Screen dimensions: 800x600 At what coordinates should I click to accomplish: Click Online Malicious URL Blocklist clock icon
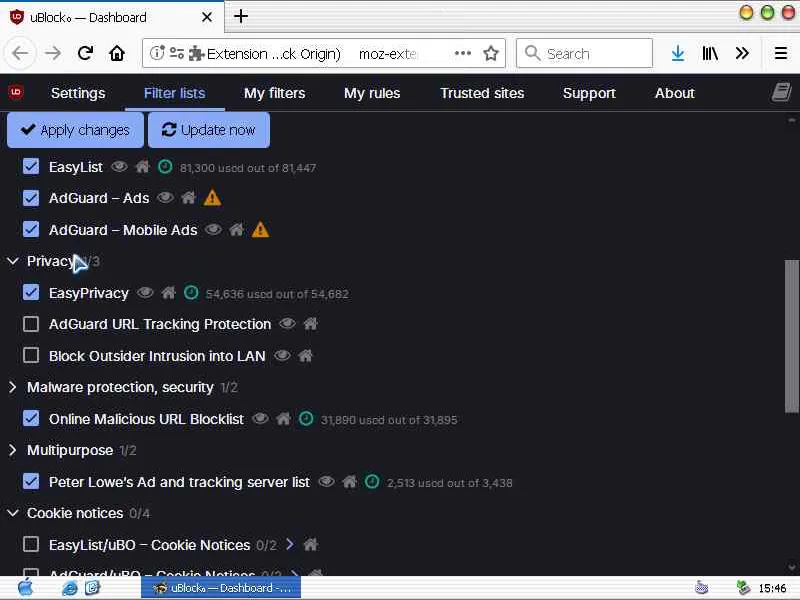click(306, 419)
